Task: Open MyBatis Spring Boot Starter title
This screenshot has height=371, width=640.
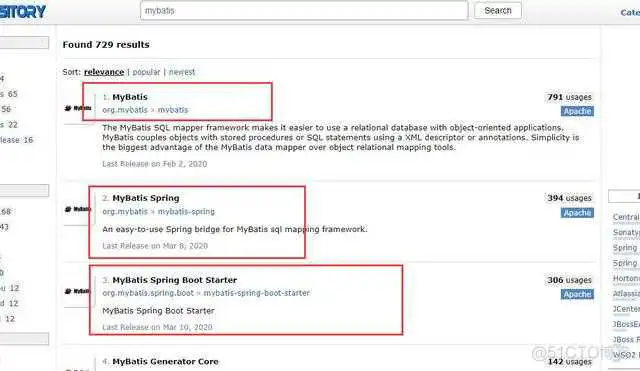Action: [x=175, y=280]
